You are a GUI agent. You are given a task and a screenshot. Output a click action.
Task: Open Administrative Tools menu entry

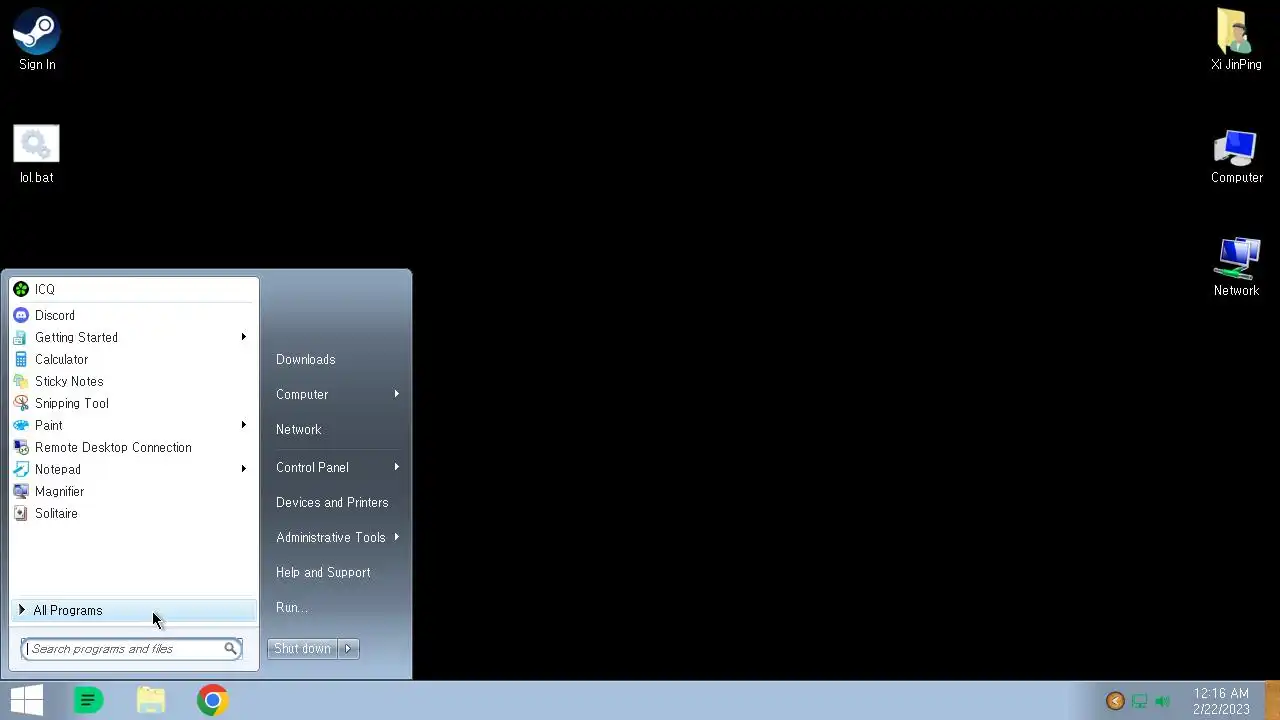[330, 537]
